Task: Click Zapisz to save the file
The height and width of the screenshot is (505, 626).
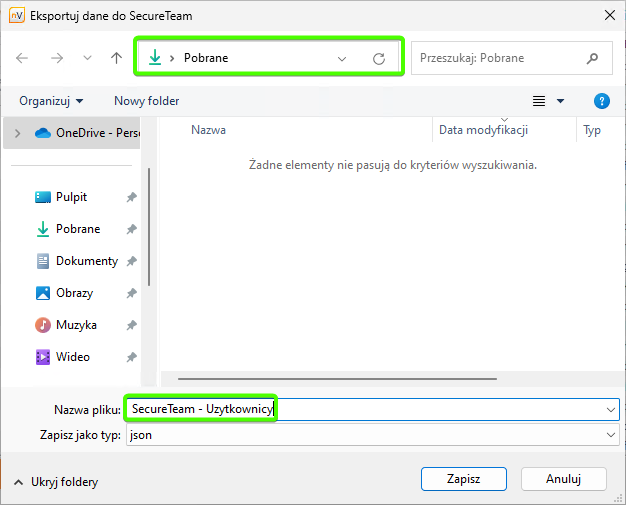Action: [464, 479]
